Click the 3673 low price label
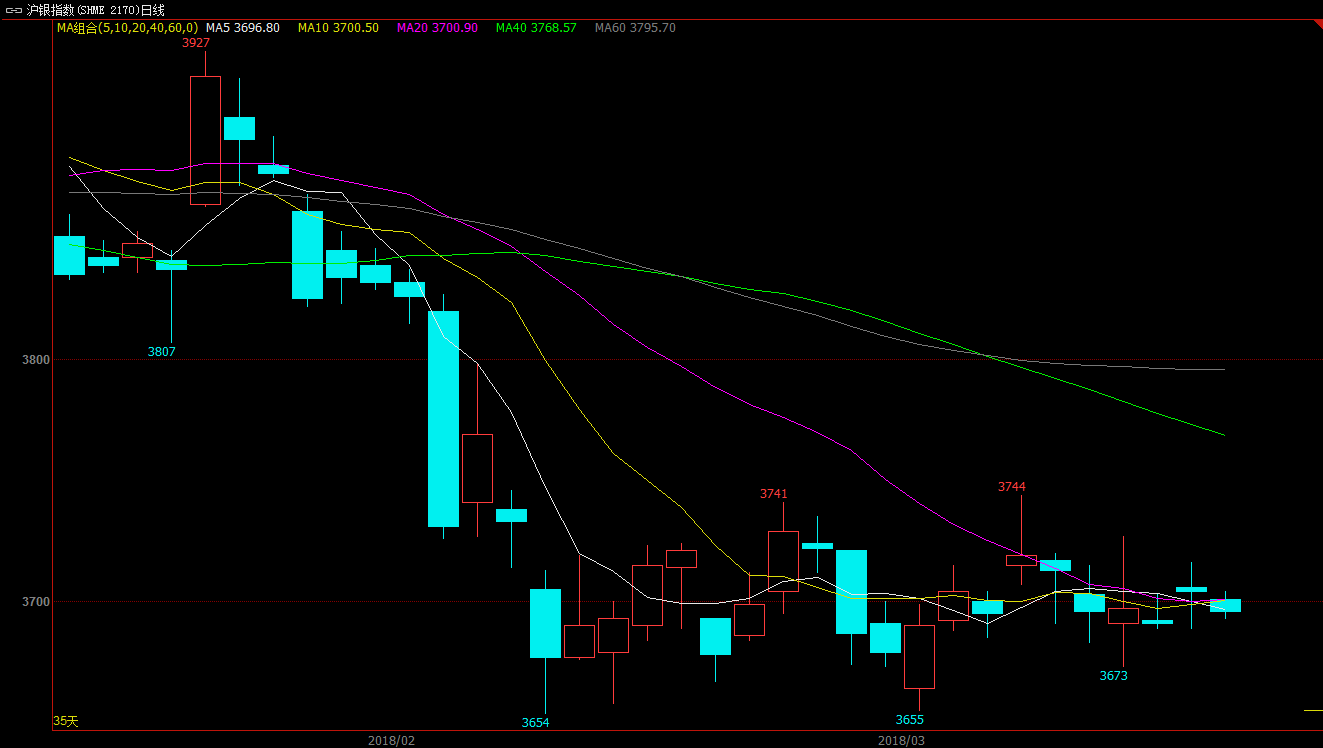Viewport: 1323px width, 748px height. pyautogui.click(x=1114, y=676)
